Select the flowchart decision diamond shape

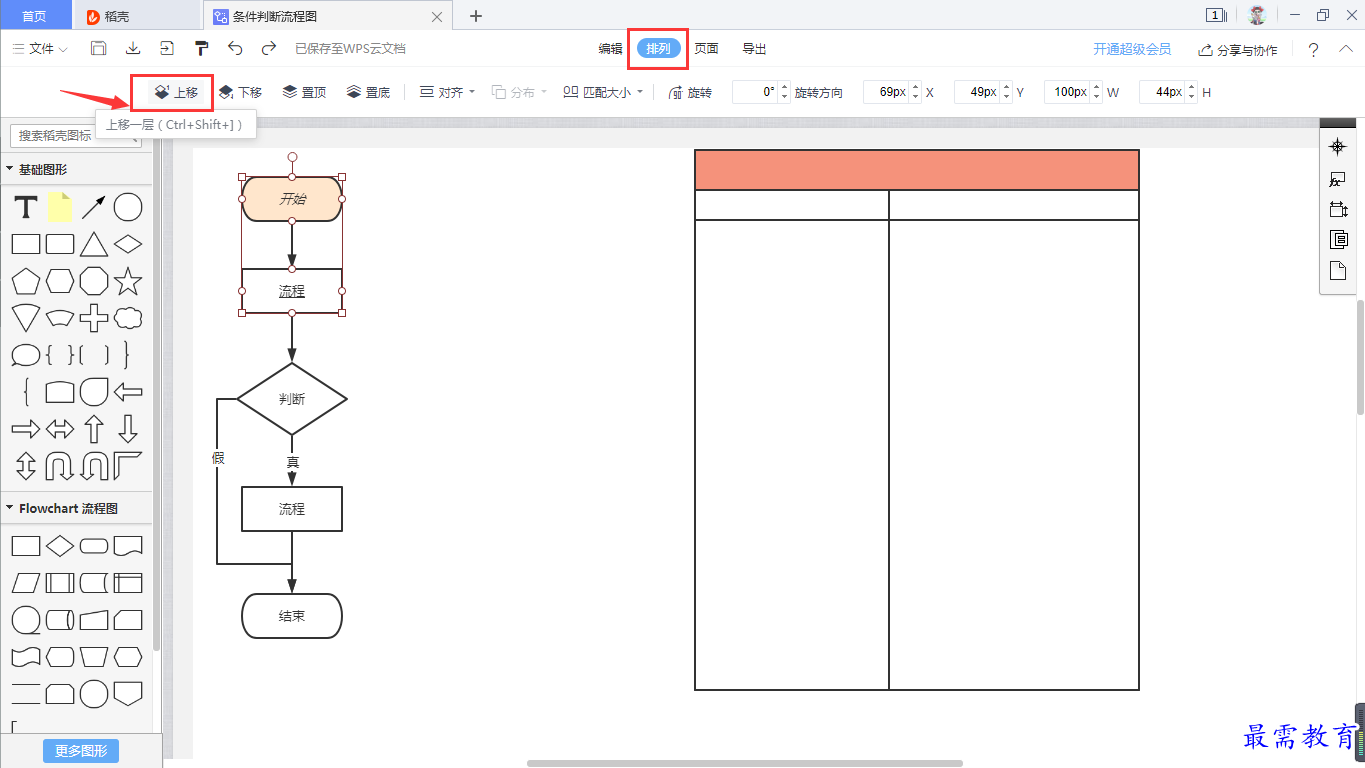60,546
